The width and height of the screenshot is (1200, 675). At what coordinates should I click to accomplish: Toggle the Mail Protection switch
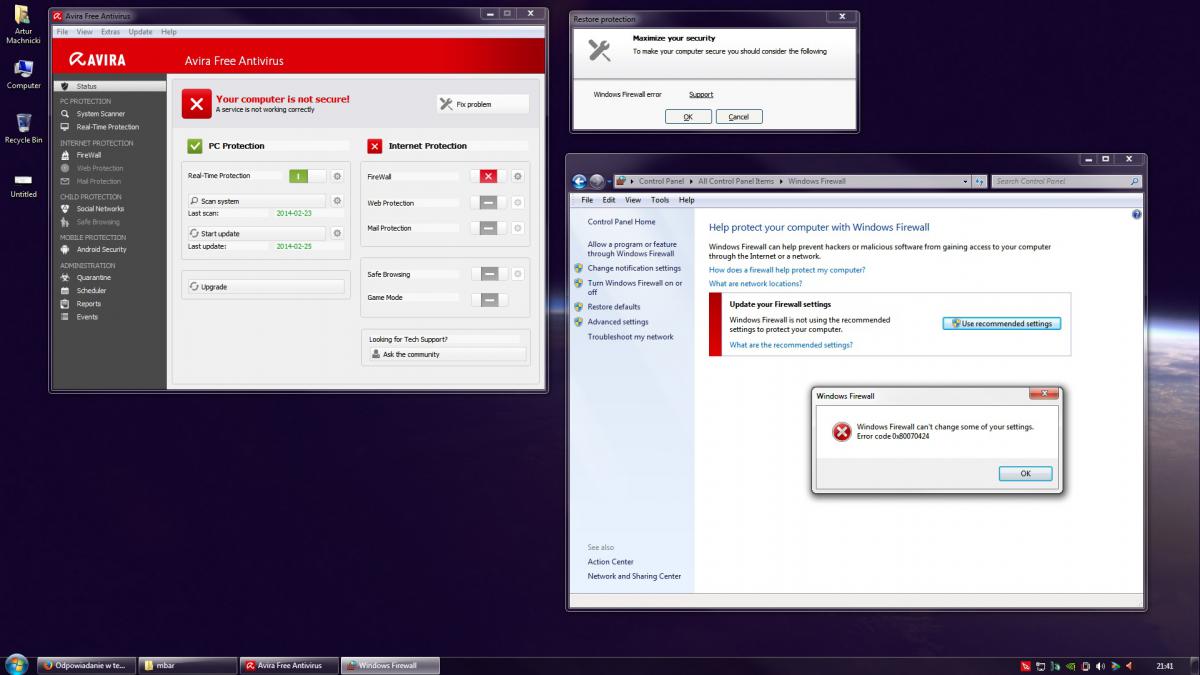[488, 228]
